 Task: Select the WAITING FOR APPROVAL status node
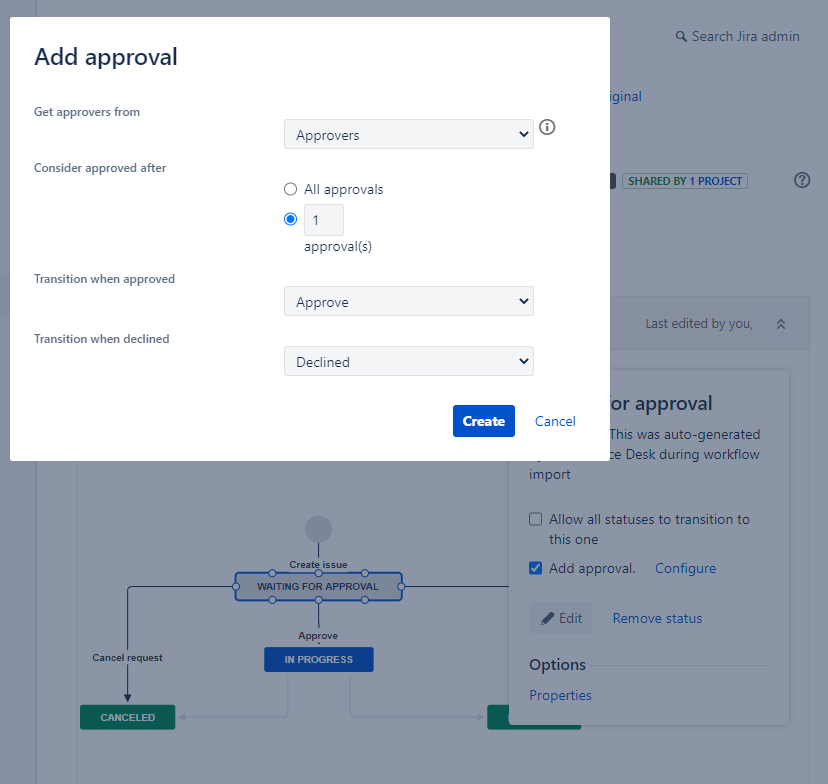(x=318, y=587)
